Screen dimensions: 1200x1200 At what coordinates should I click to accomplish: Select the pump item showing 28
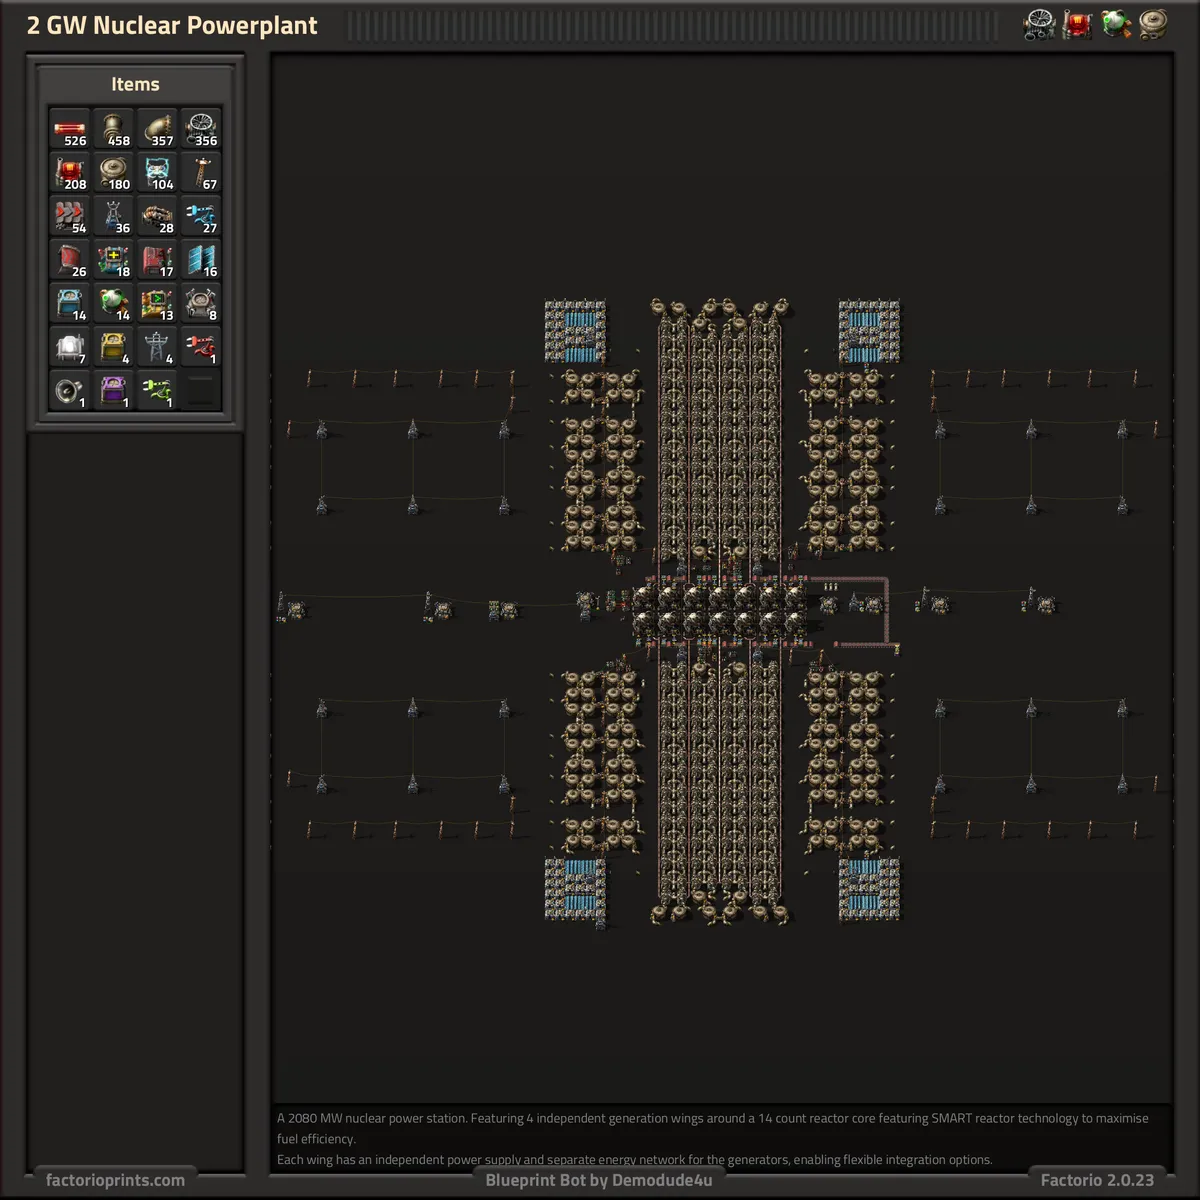pyautogui.click(x=157, y=216)
